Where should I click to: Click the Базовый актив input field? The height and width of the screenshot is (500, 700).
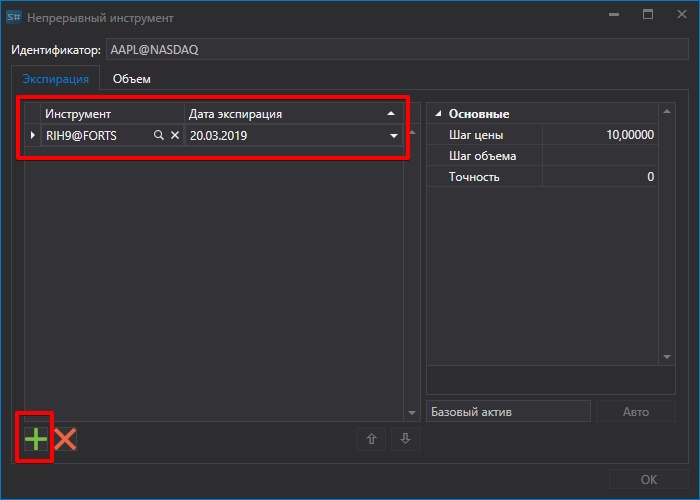coord(508,412)
